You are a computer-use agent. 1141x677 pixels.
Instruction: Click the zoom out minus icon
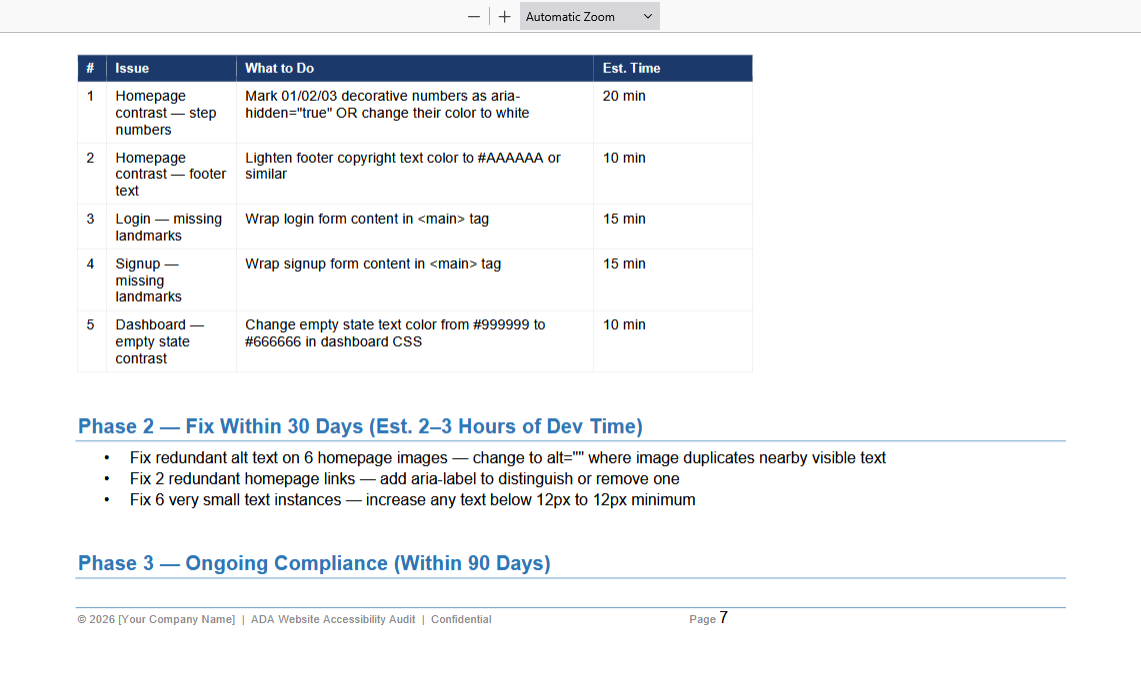point(474,16)
